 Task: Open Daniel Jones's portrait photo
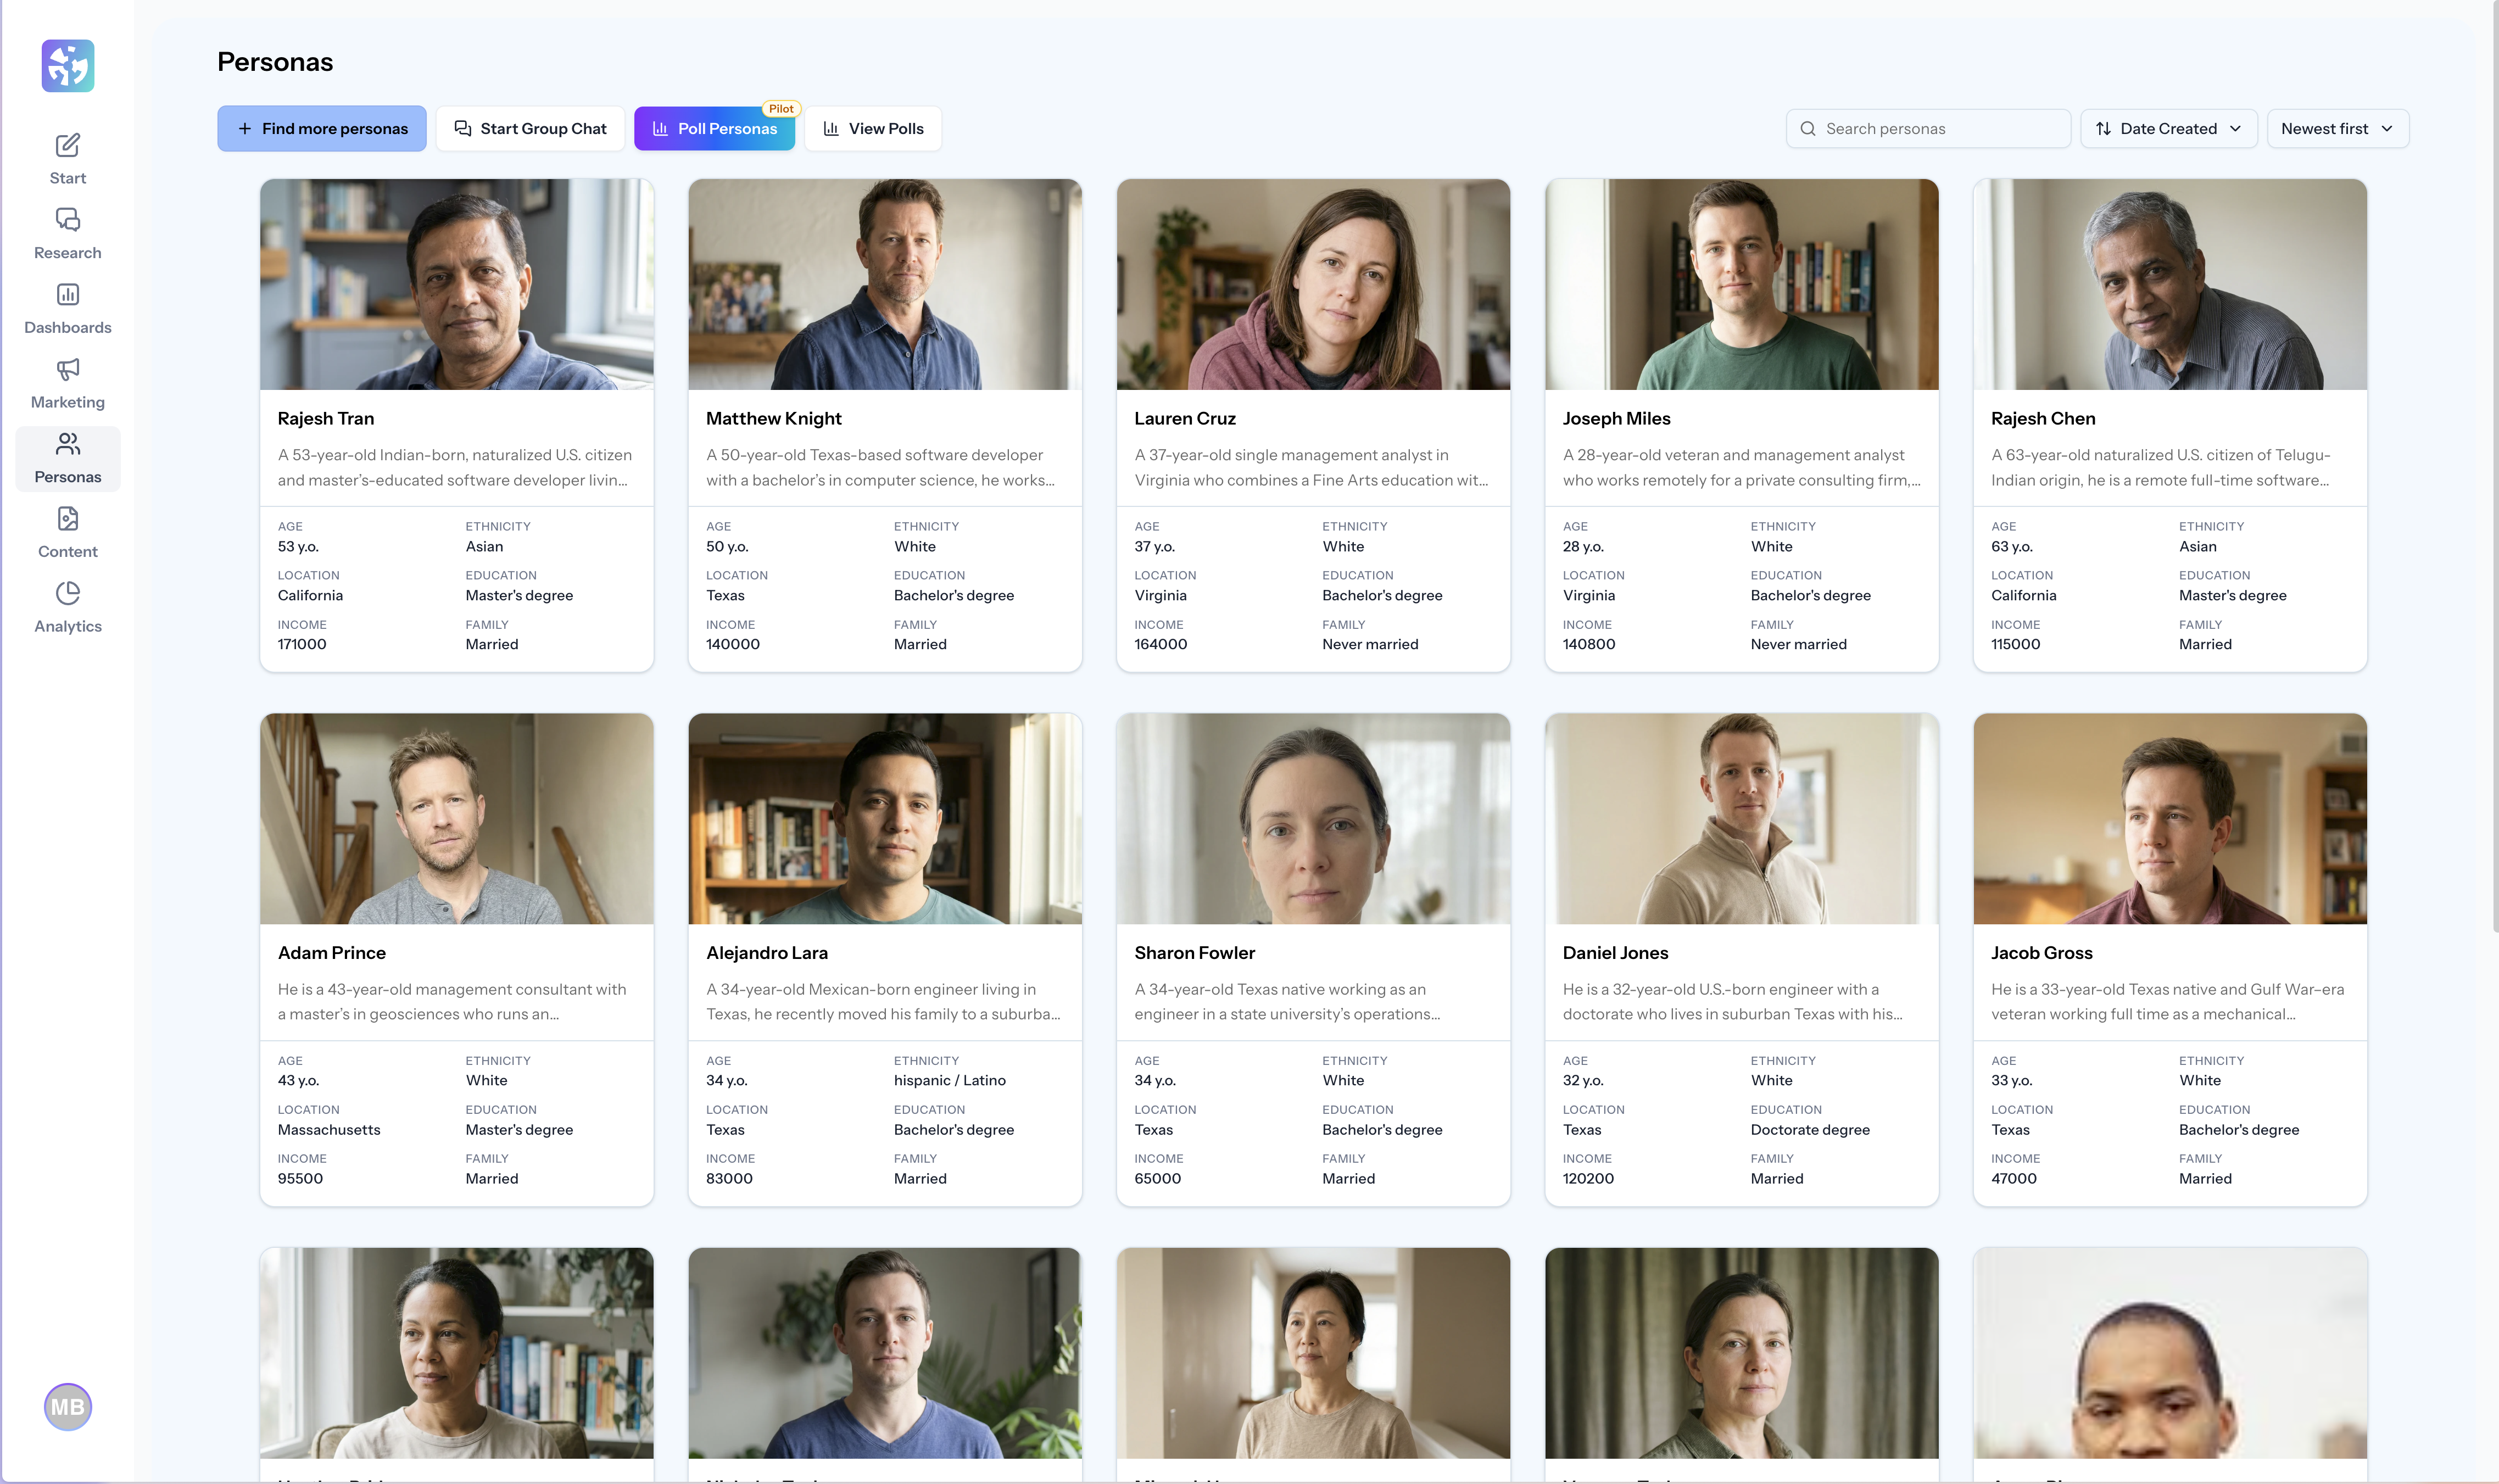(x=1742, y=819)
